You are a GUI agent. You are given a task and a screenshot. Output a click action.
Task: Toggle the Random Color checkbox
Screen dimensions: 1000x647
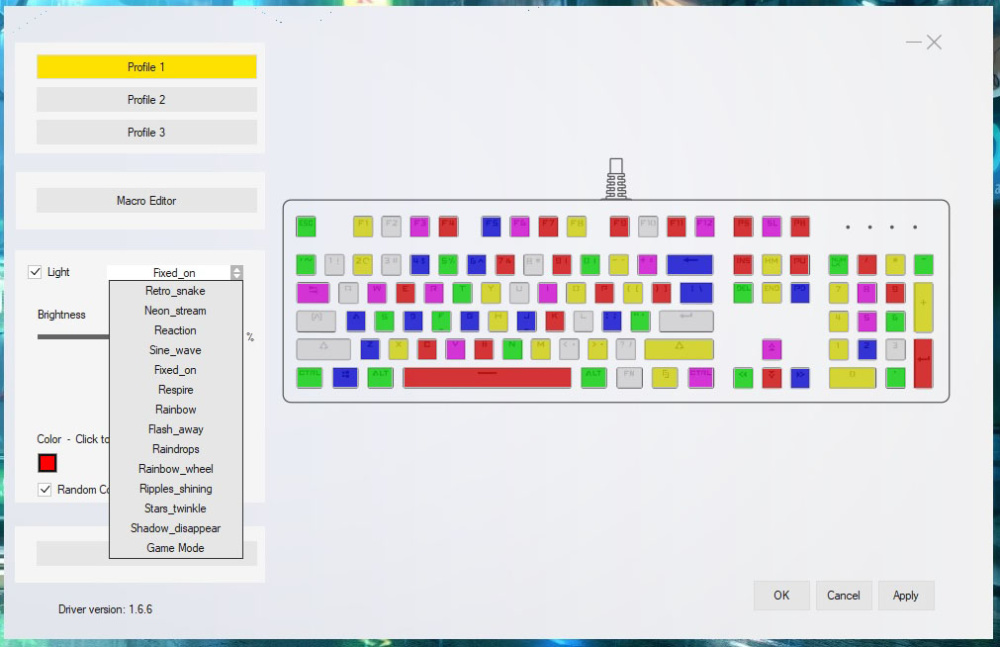45,489
